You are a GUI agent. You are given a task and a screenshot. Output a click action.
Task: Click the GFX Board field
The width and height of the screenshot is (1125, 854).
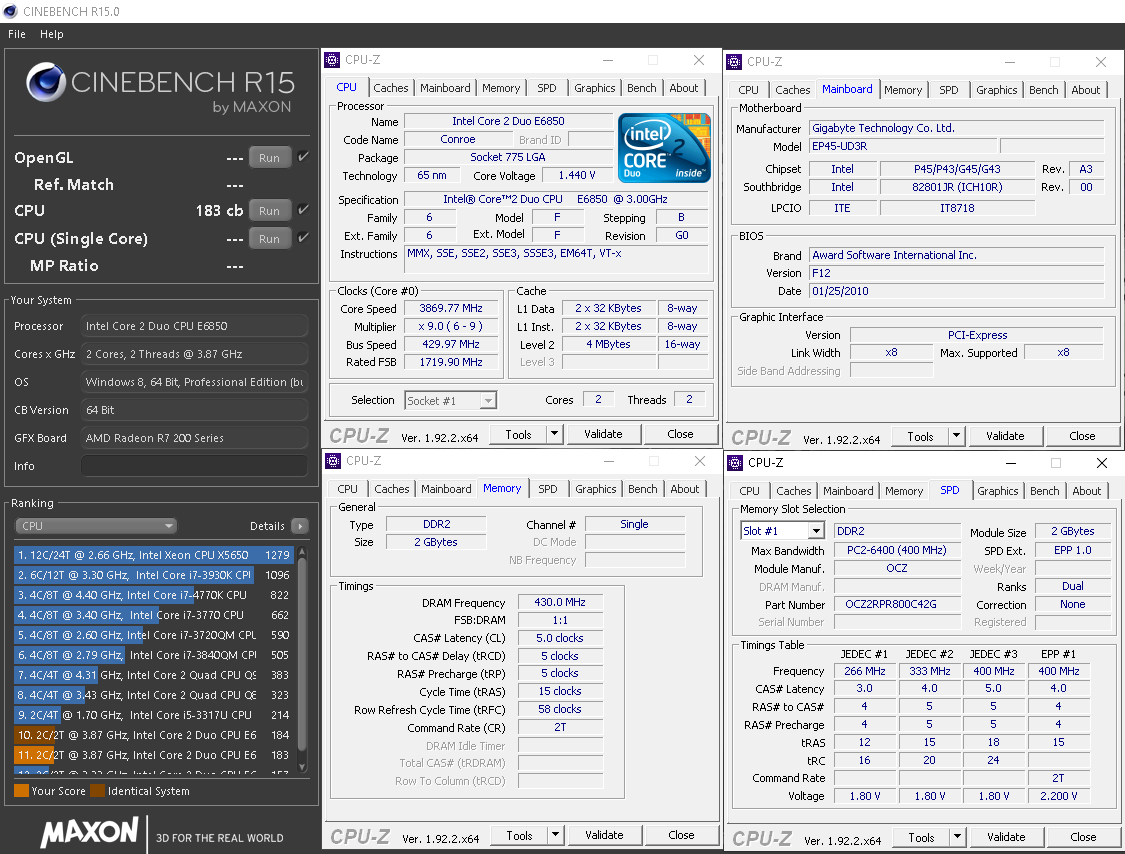tap(194, 438)
